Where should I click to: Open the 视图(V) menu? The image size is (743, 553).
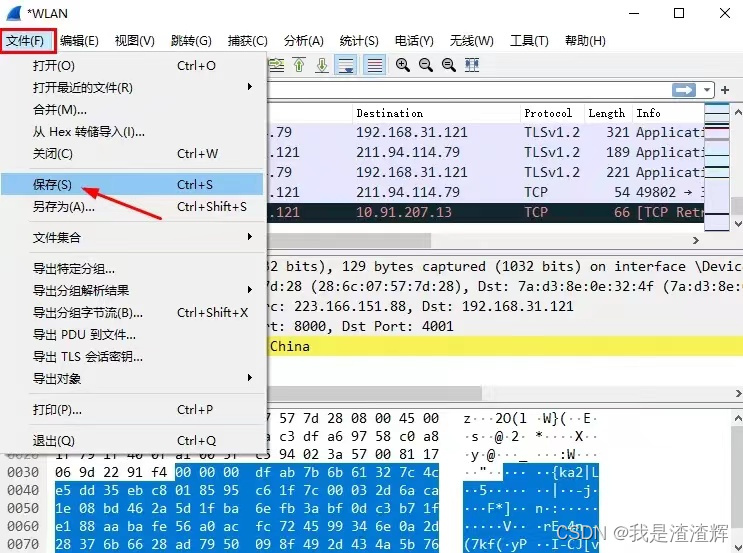[x=135, y=41]
